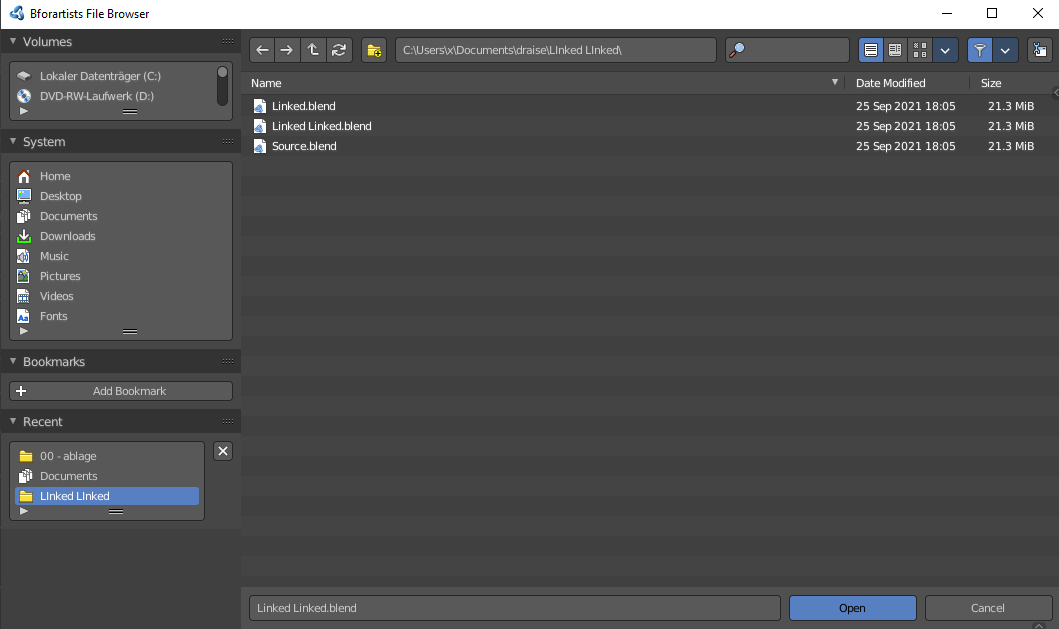Screen dimensions: 1059x629
Task: Collapse the Recent panel
Action: tap(13, 421)
